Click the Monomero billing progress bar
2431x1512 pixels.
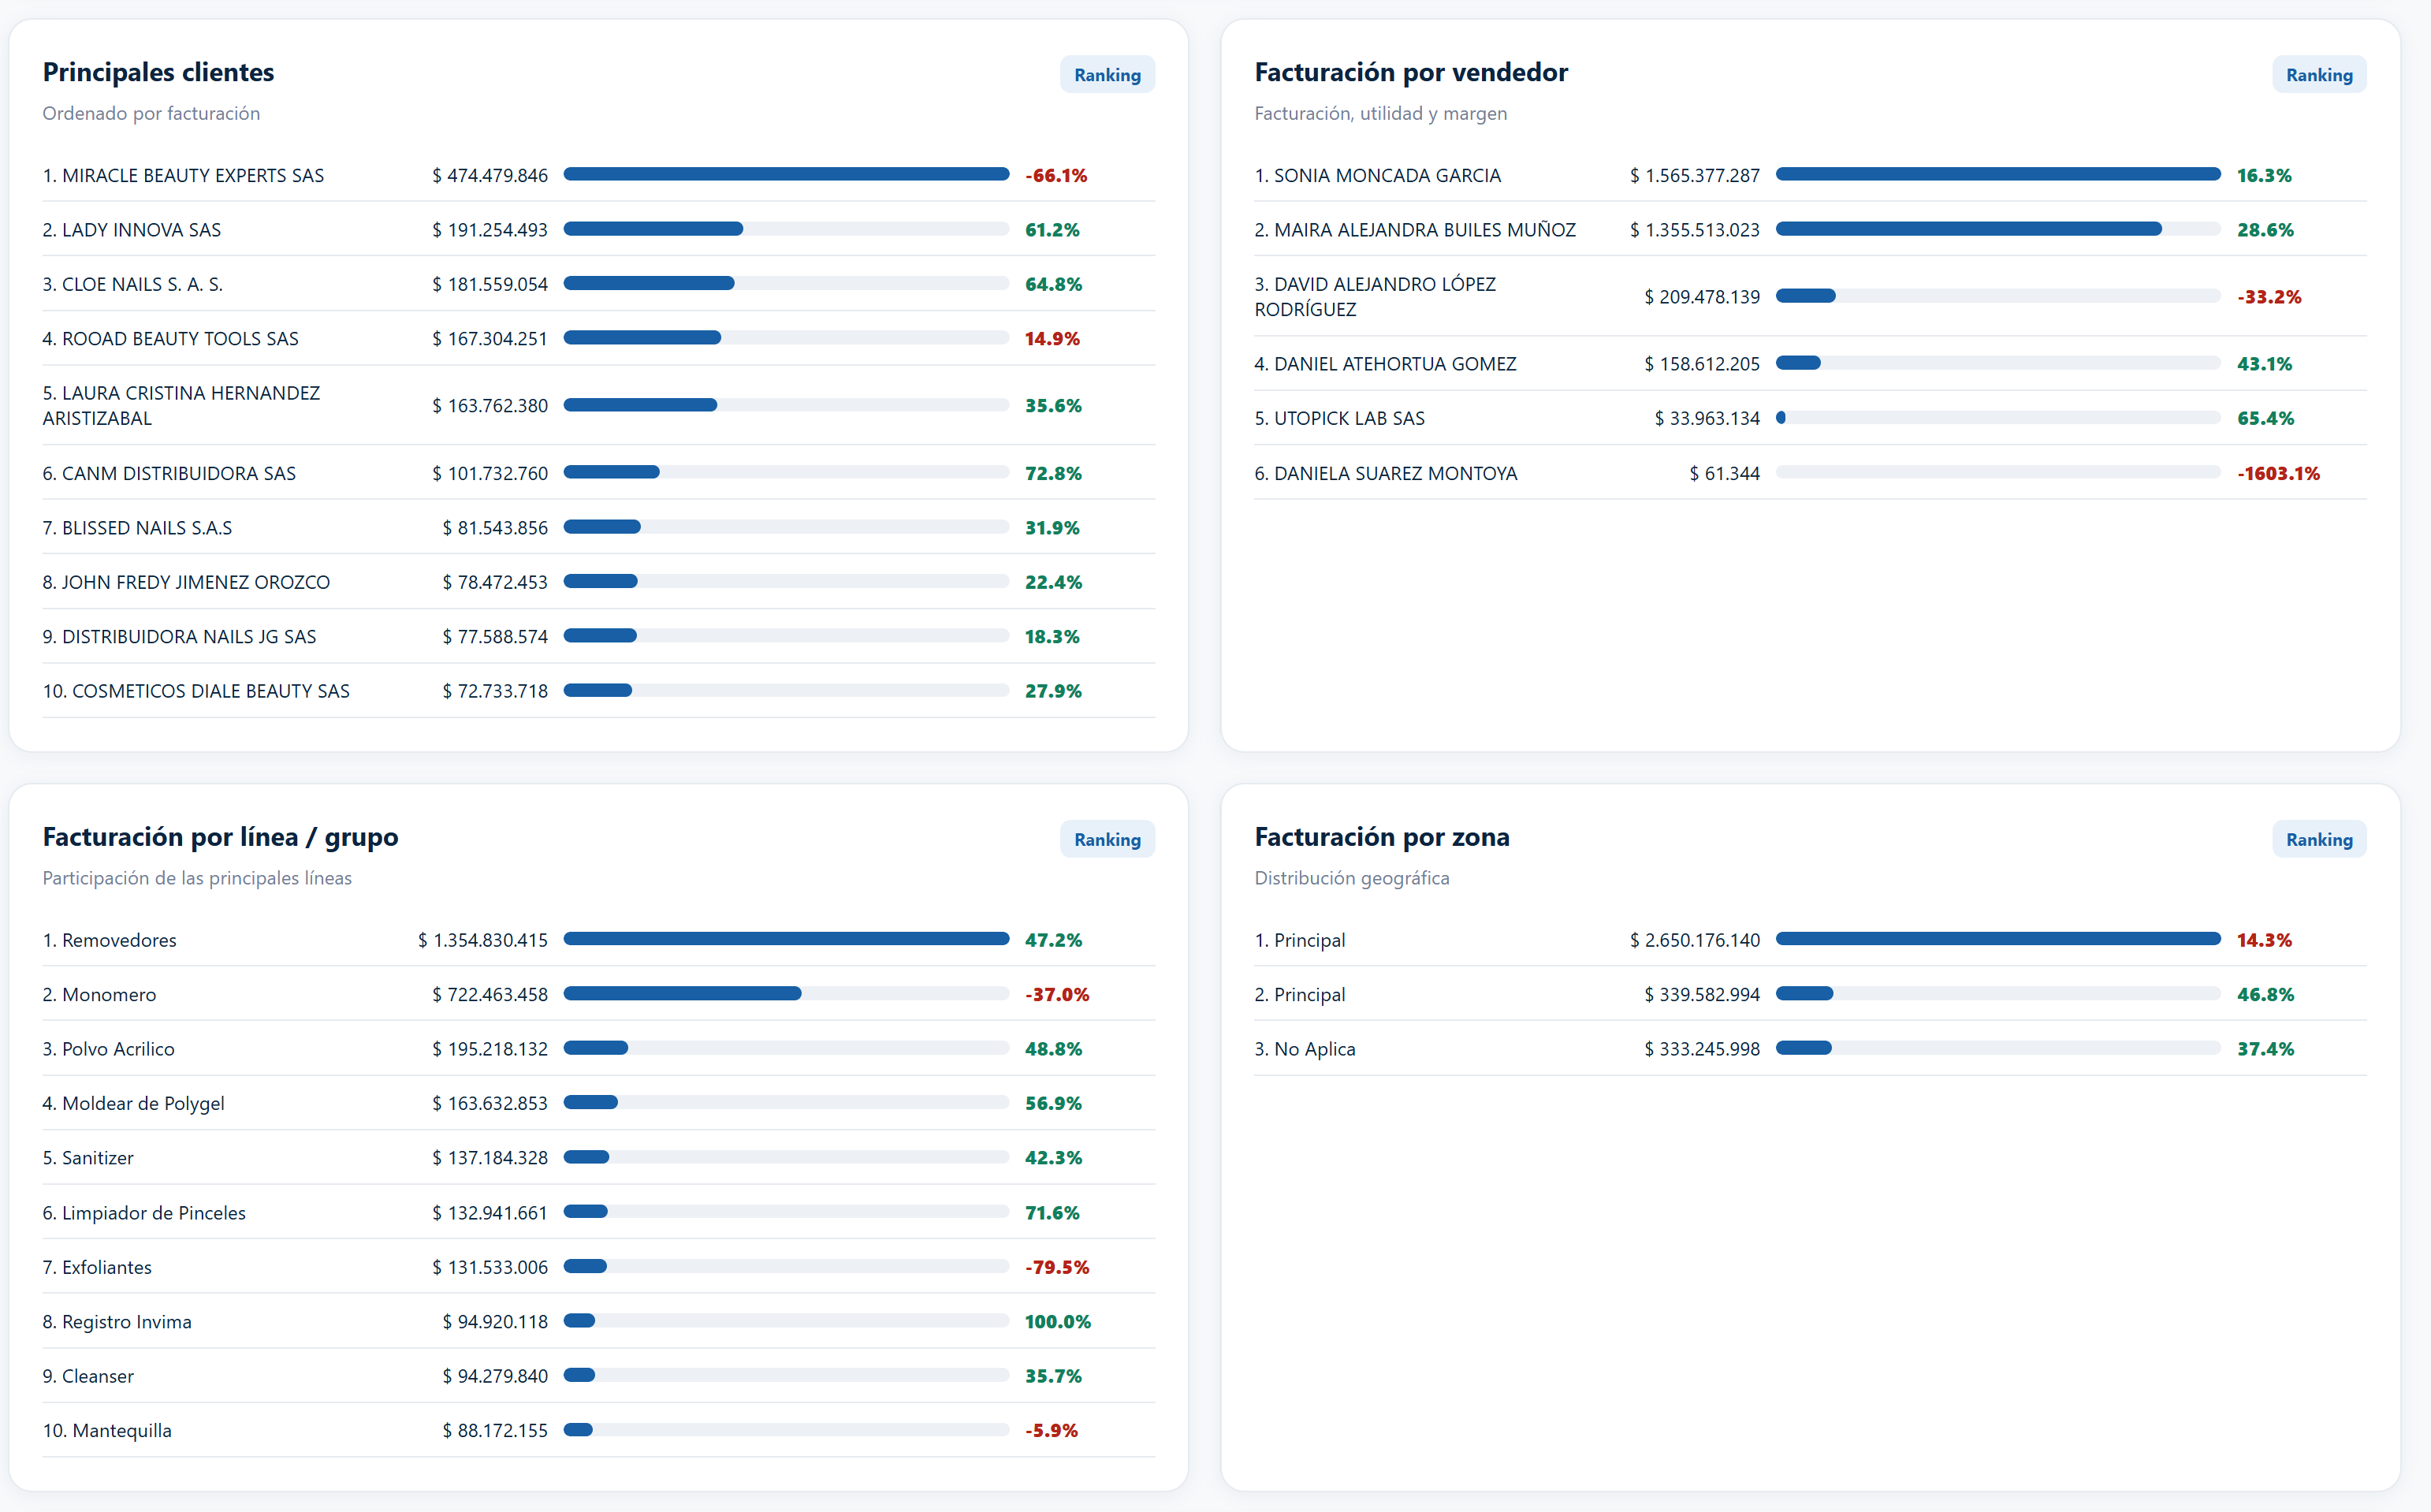[x=786, y=994]
